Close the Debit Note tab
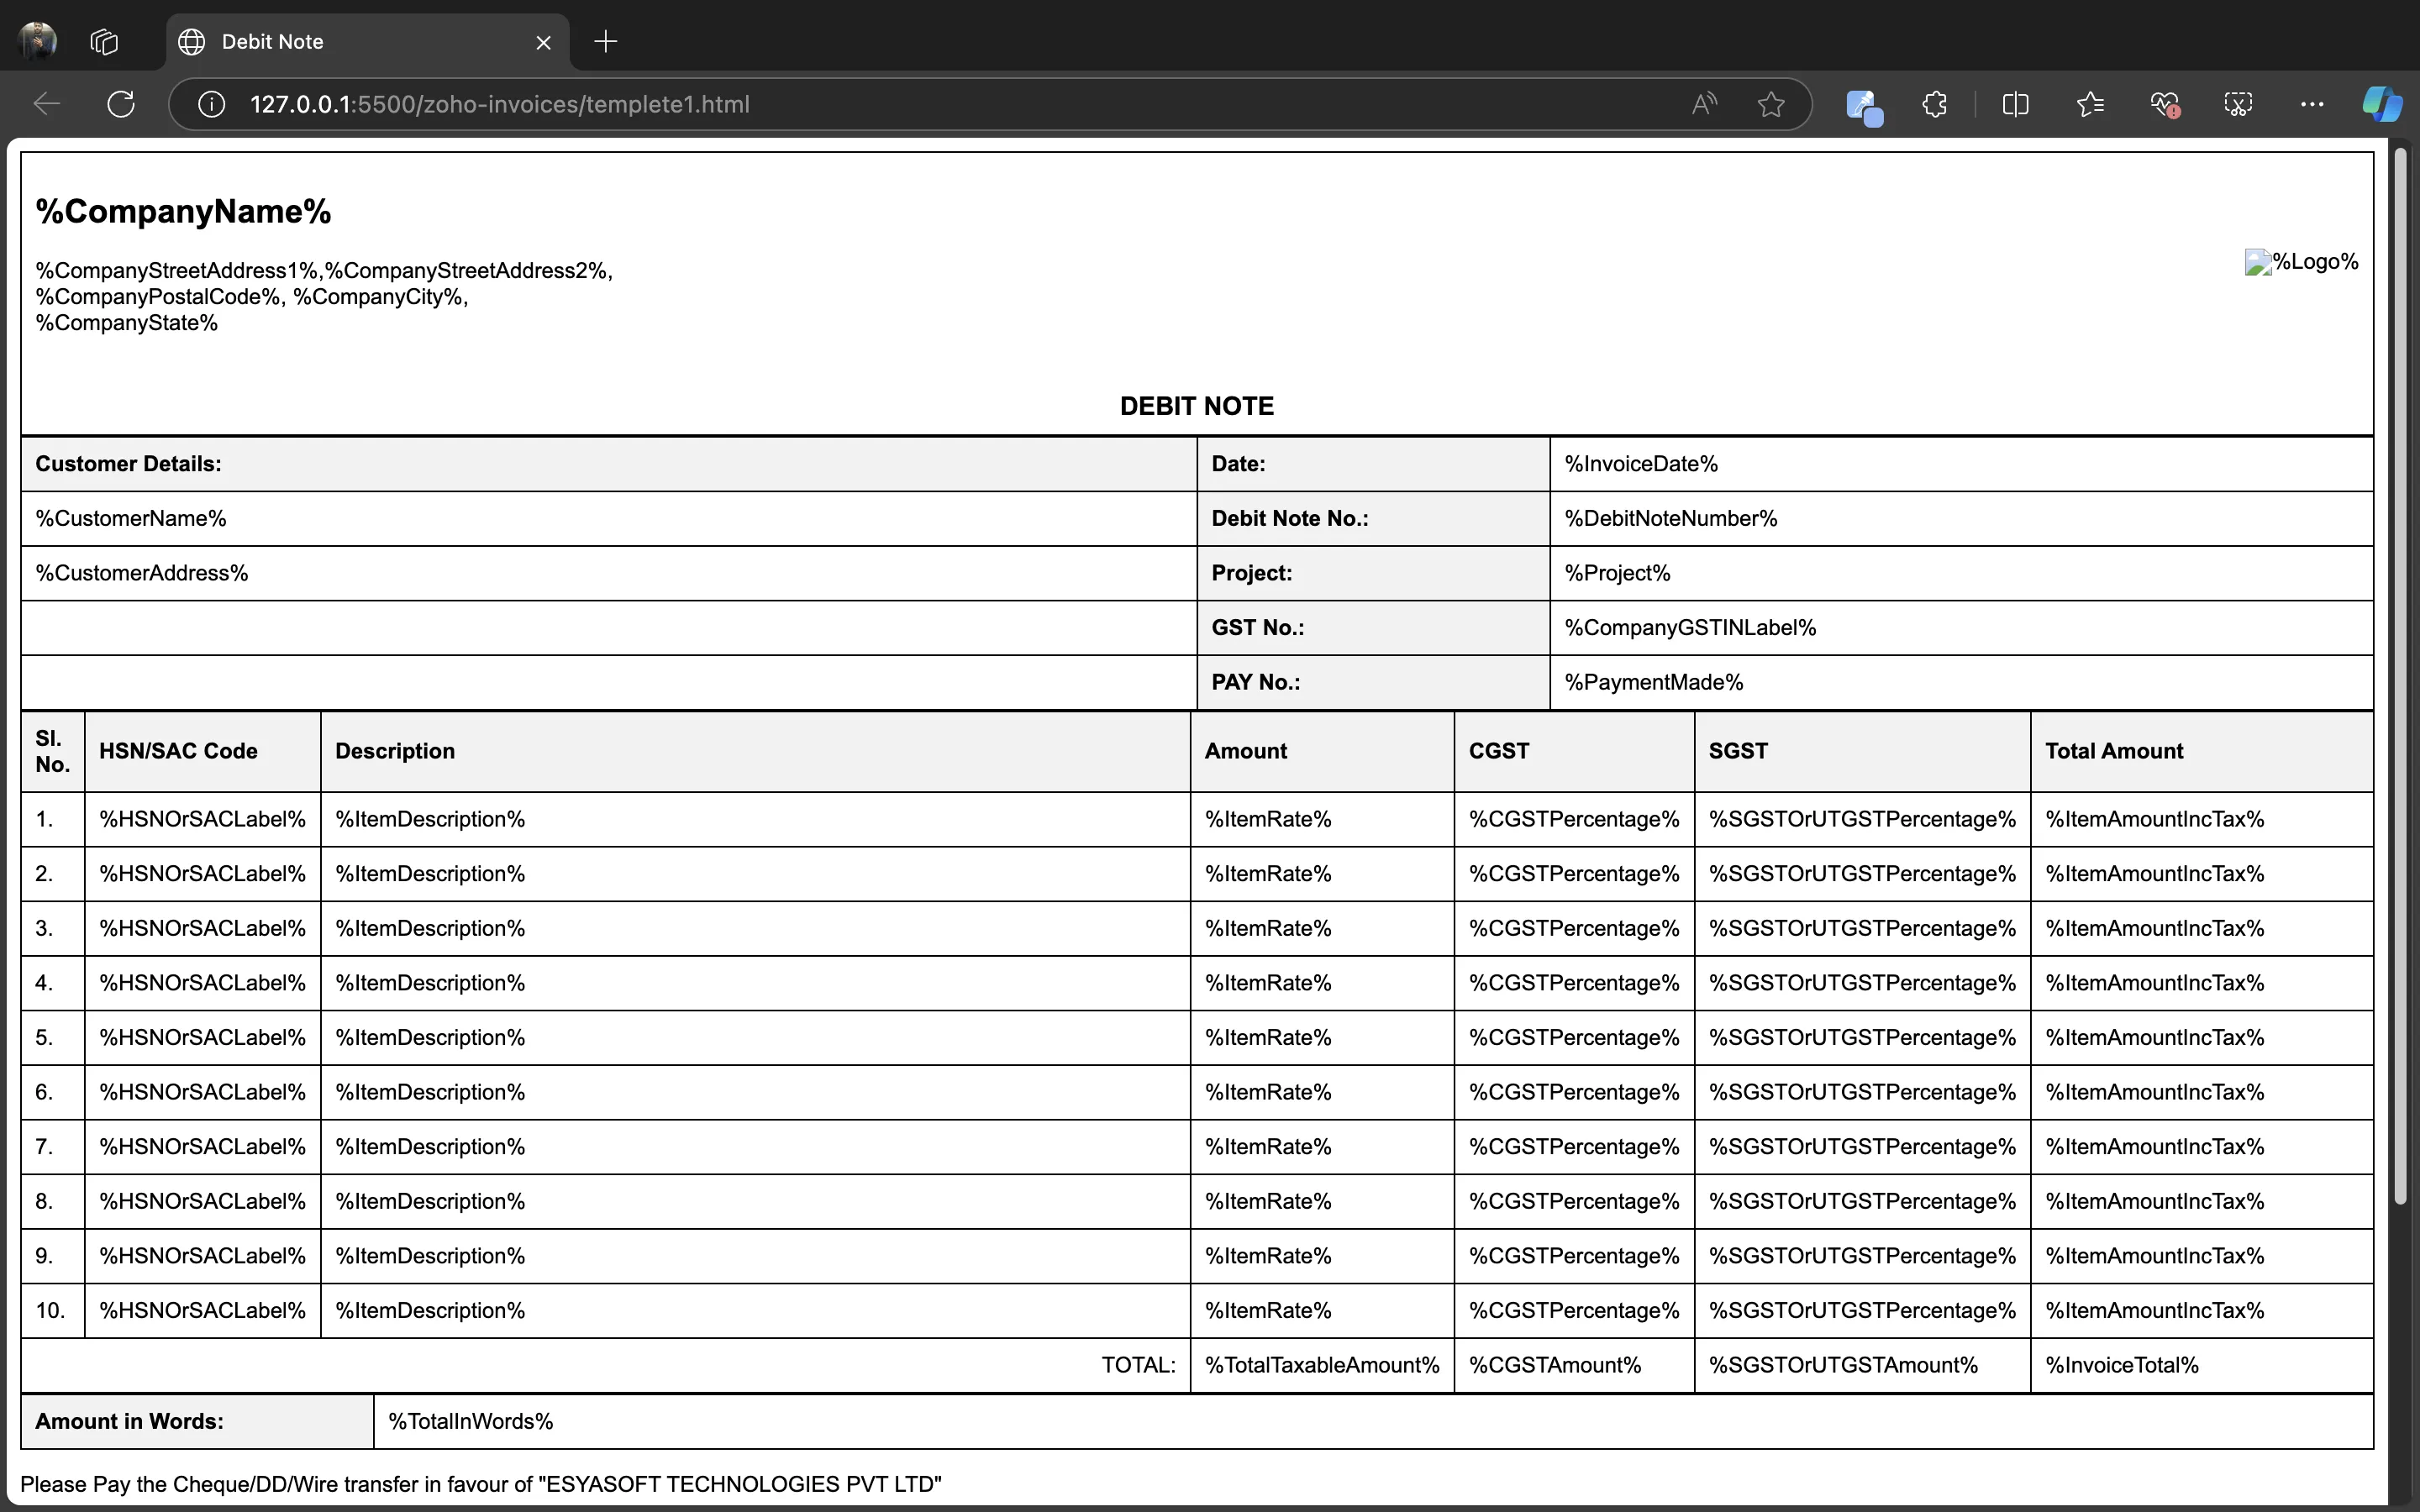 click(x=543, y=42)
